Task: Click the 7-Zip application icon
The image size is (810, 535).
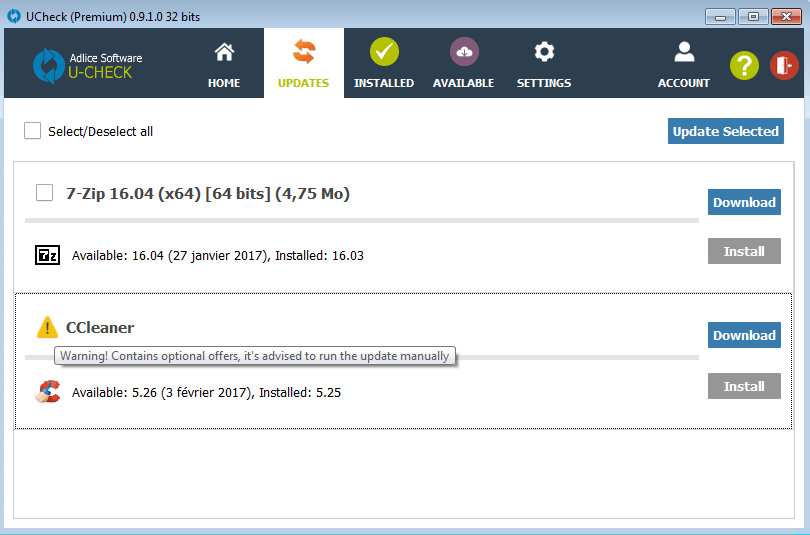Action: point(47,255)
